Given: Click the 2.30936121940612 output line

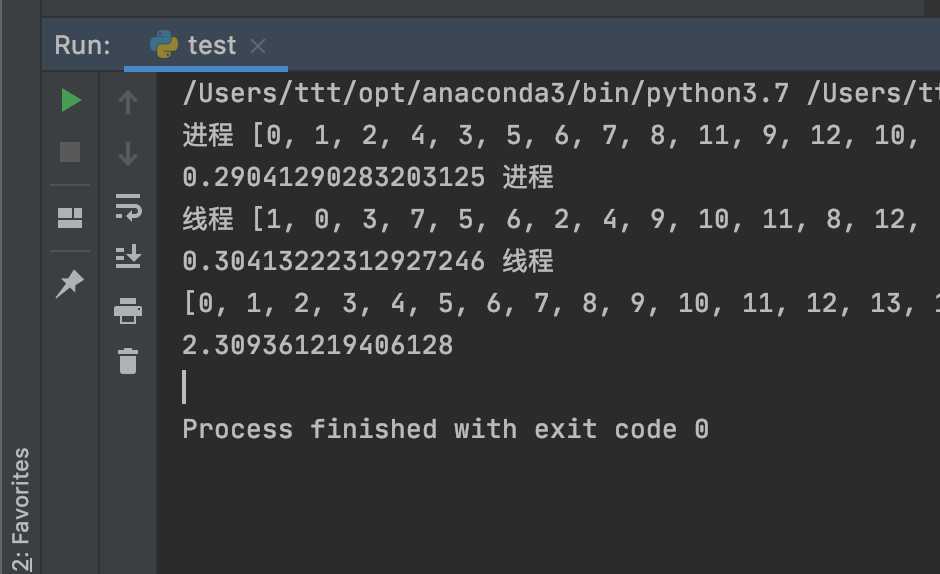Looking at the screenshot, I should tap(318, 345).
